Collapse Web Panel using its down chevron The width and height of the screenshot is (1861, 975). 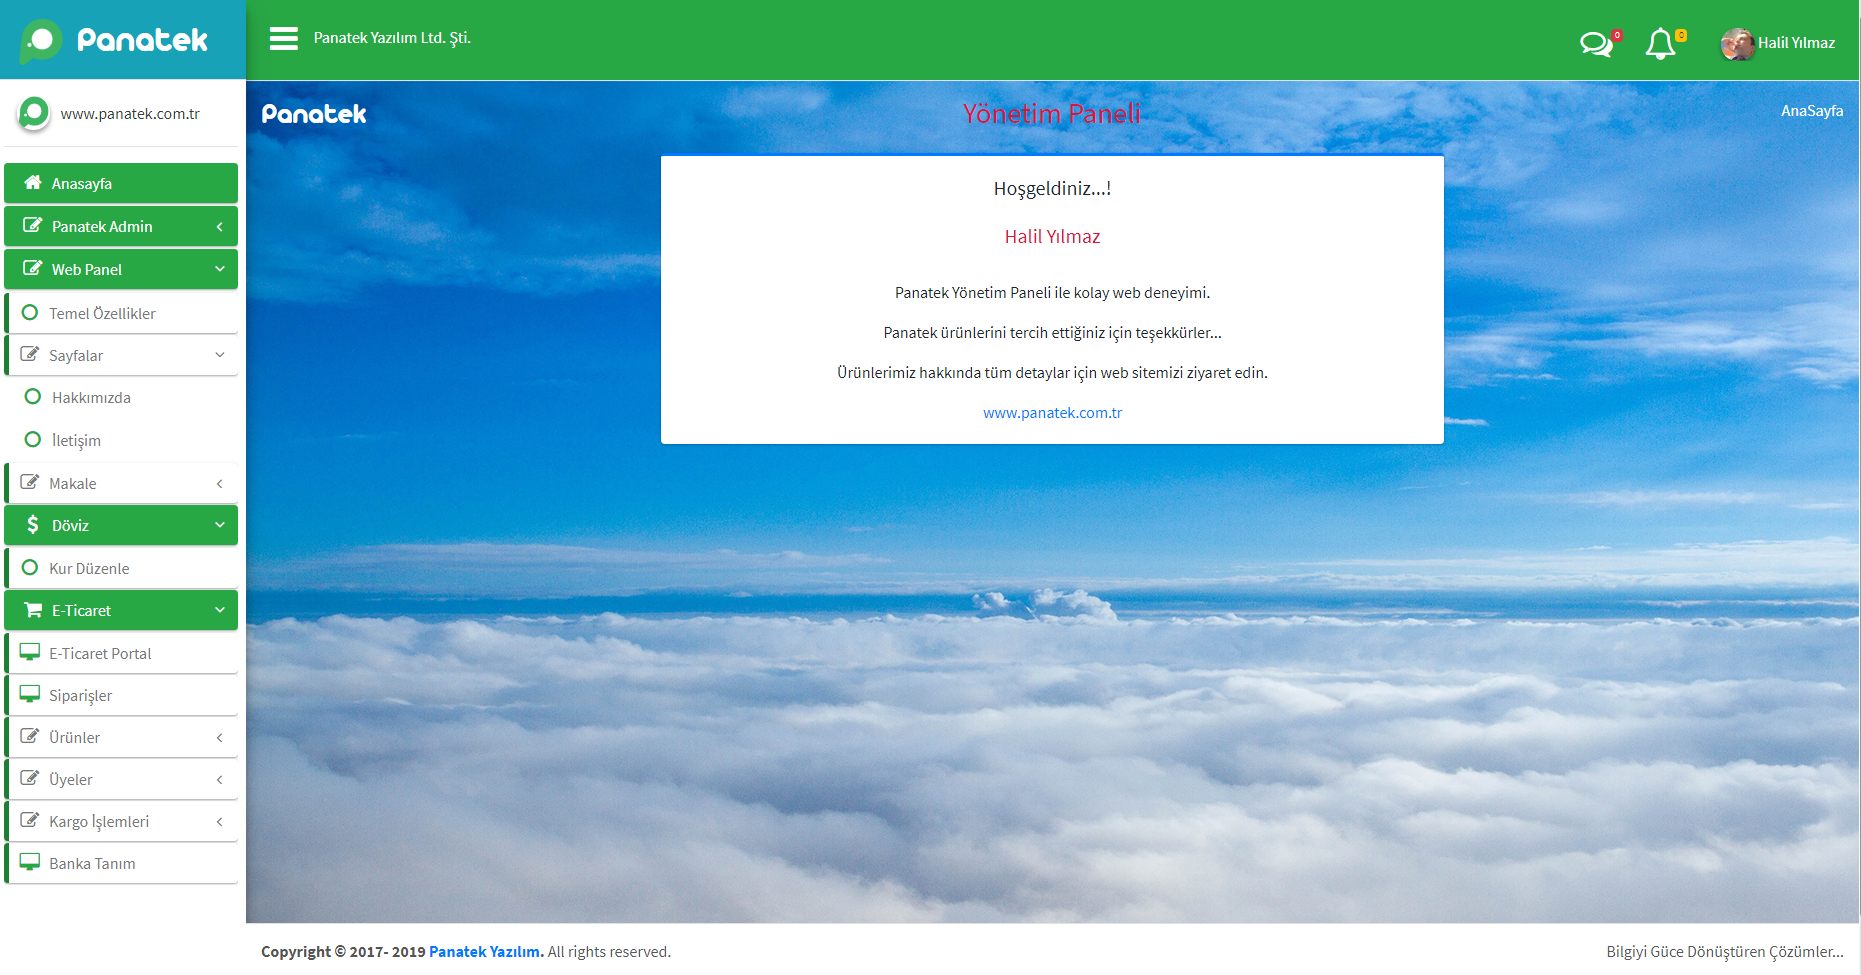pyautogui.click(x=220, y=269)
